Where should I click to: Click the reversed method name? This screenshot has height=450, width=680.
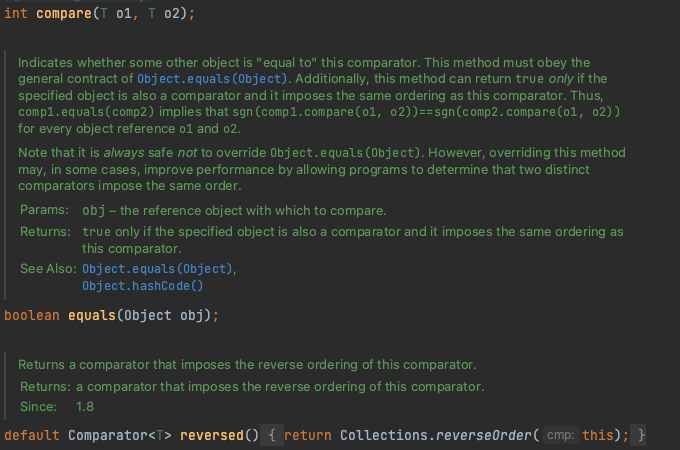[x=212, y=435]
